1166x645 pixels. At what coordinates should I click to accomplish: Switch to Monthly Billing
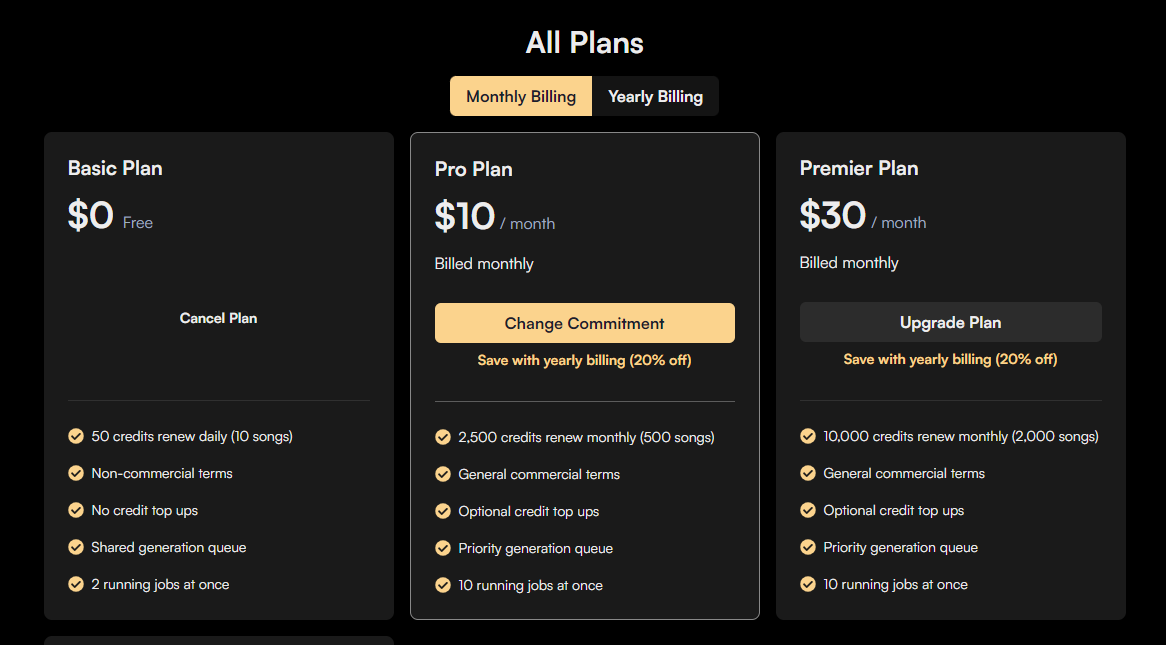[x=521, y=96]
